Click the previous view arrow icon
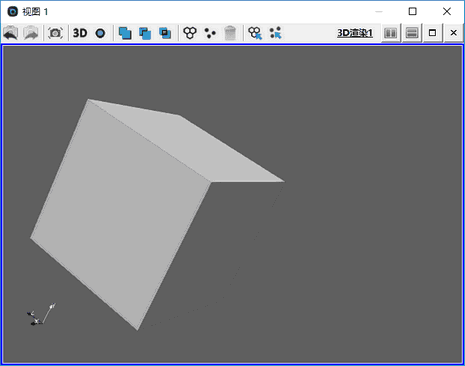Viewport: 465px width, 366px height. (11, 33)
